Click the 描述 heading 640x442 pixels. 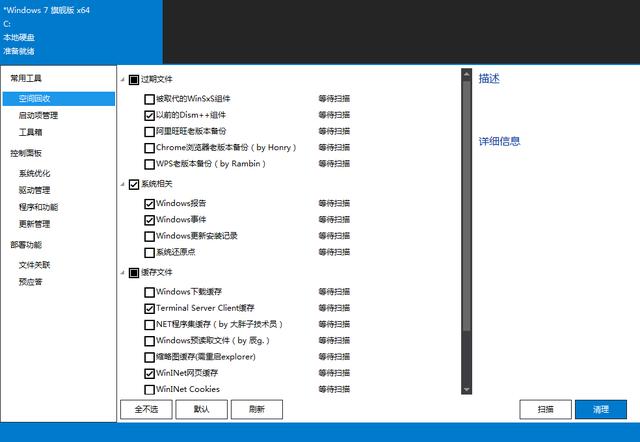tap(489, 78)
